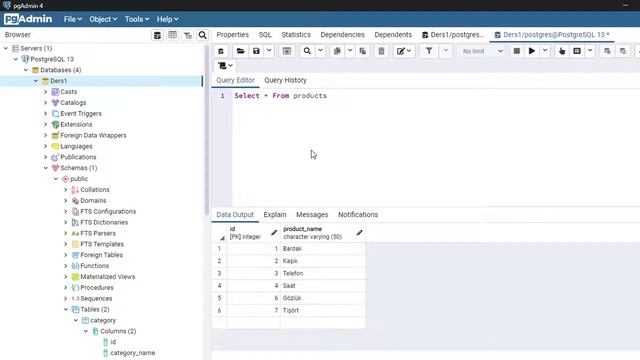This screenshot has width=640, height=360.
Task: Open the Query History tab
Action: coord(285,80)
